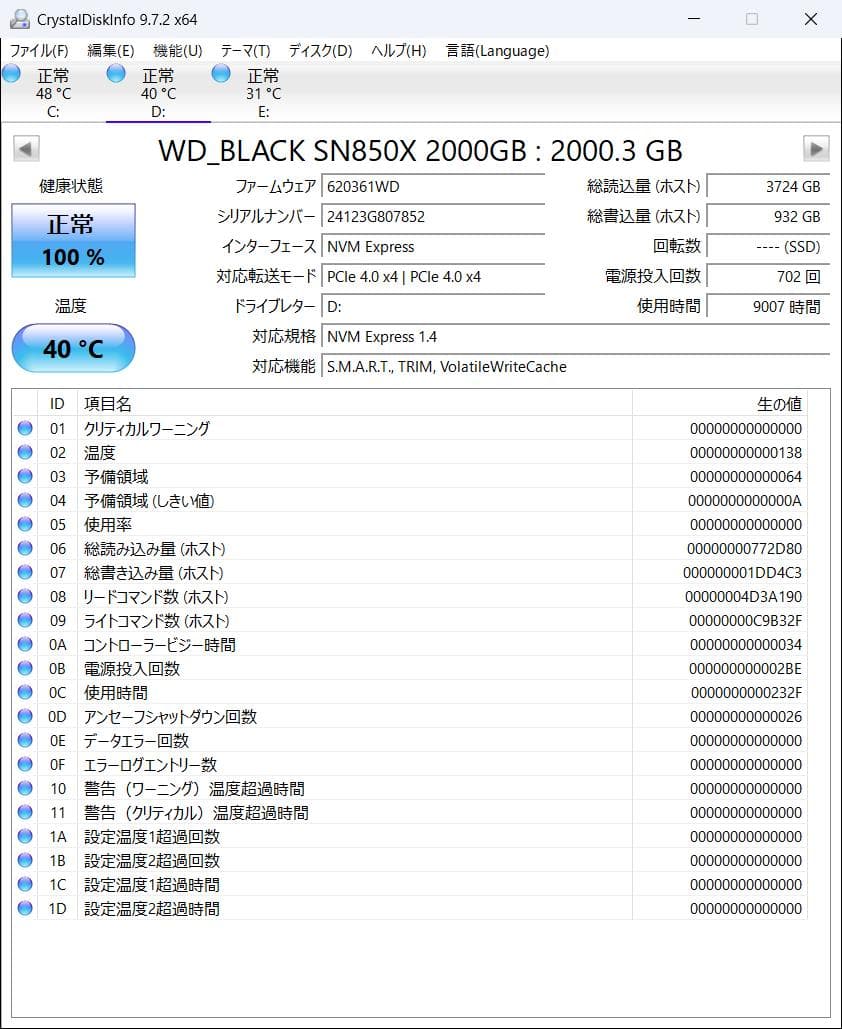The width and height of the screenshot is (842, 1029).
Task: Click the 健康状態 label
Action: point(71,186)
